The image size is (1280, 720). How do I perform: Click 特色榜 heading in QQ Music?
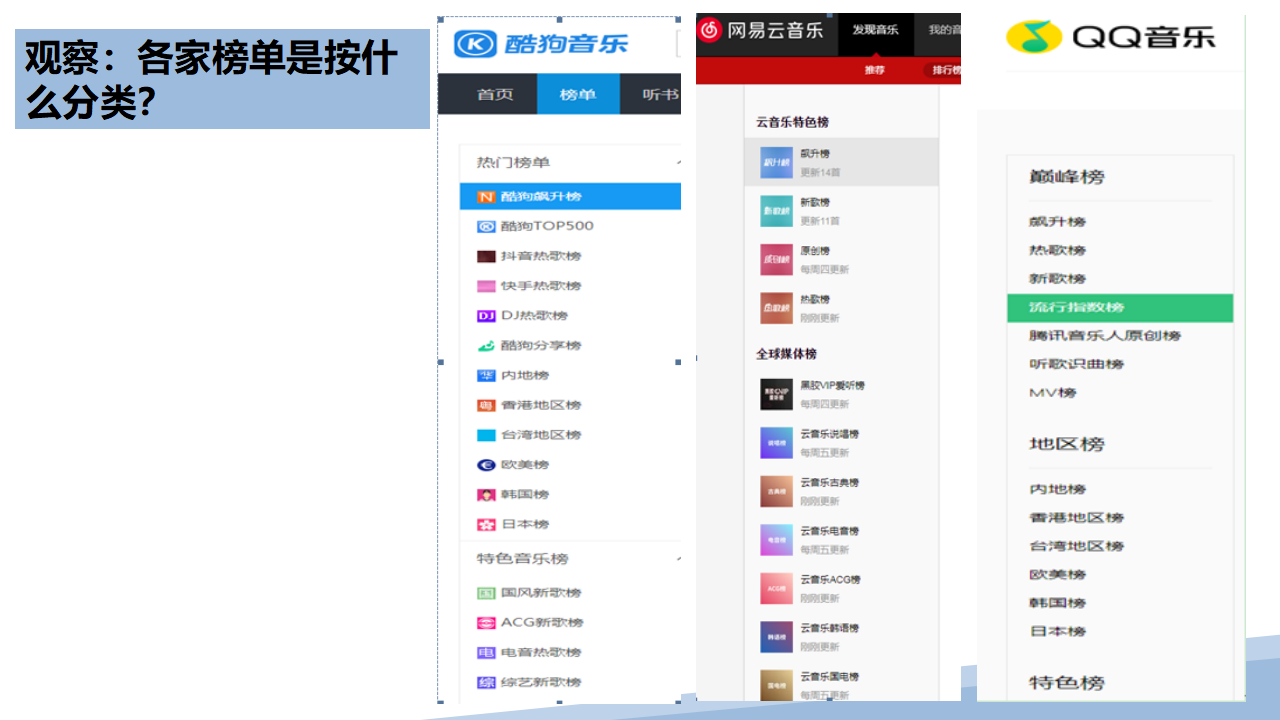pos(1067,683)
